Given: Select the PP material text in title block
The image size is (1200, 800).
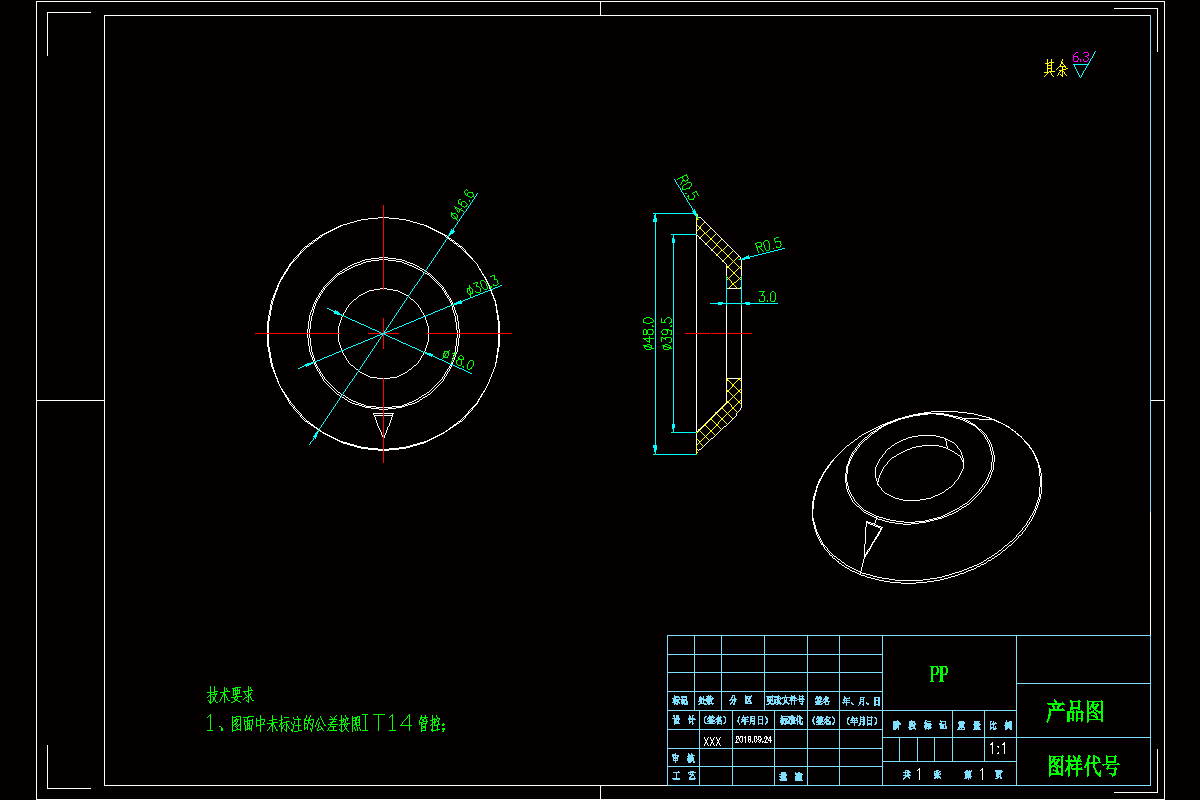Looking at the screenshot, I should point(938,674).
